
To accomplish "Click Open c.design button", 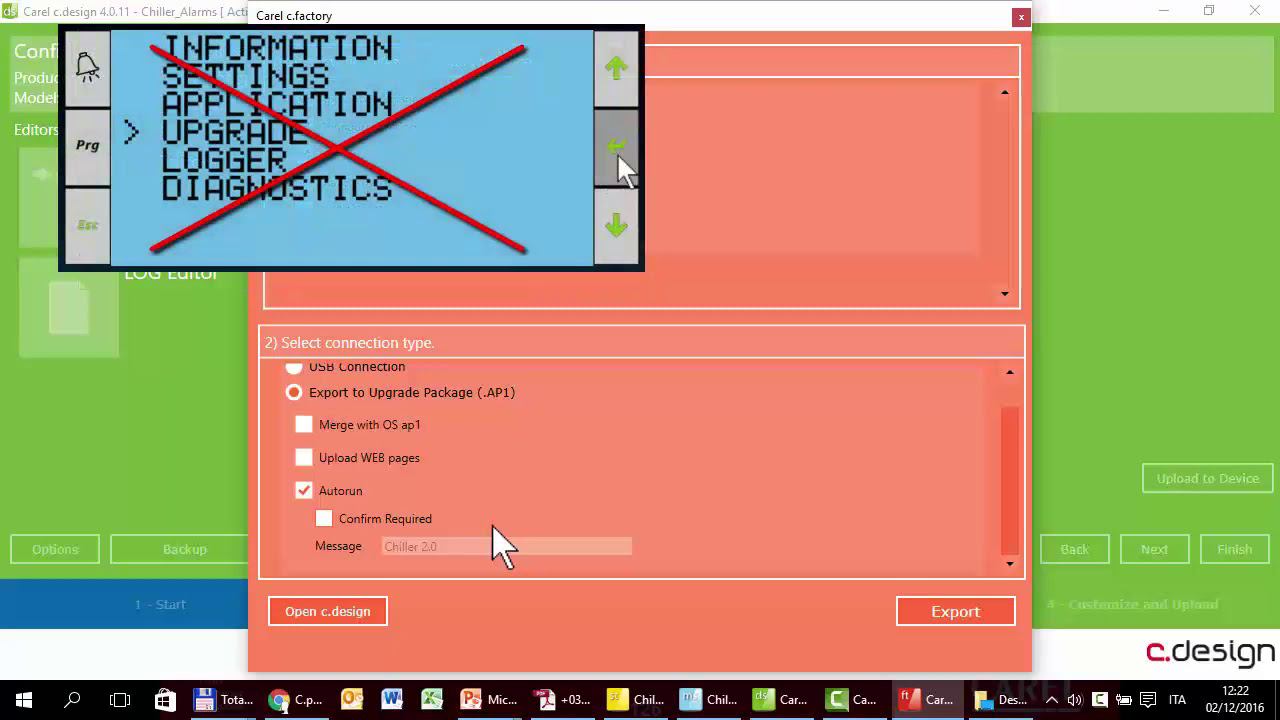I will pos(328,611).
